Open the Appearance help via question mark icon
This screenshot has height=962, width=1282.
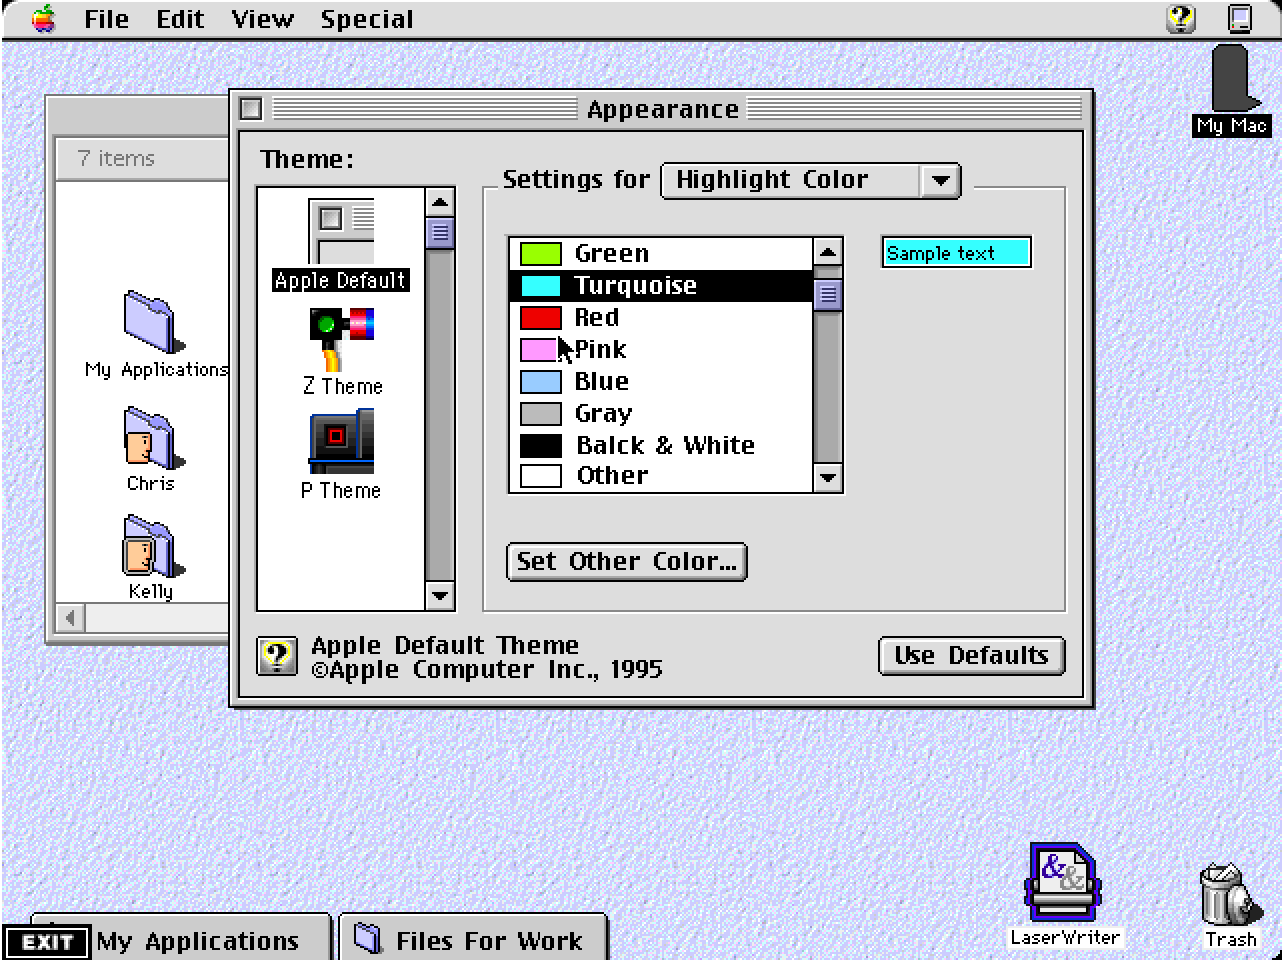pyautogui.click(x=277, y=656)
